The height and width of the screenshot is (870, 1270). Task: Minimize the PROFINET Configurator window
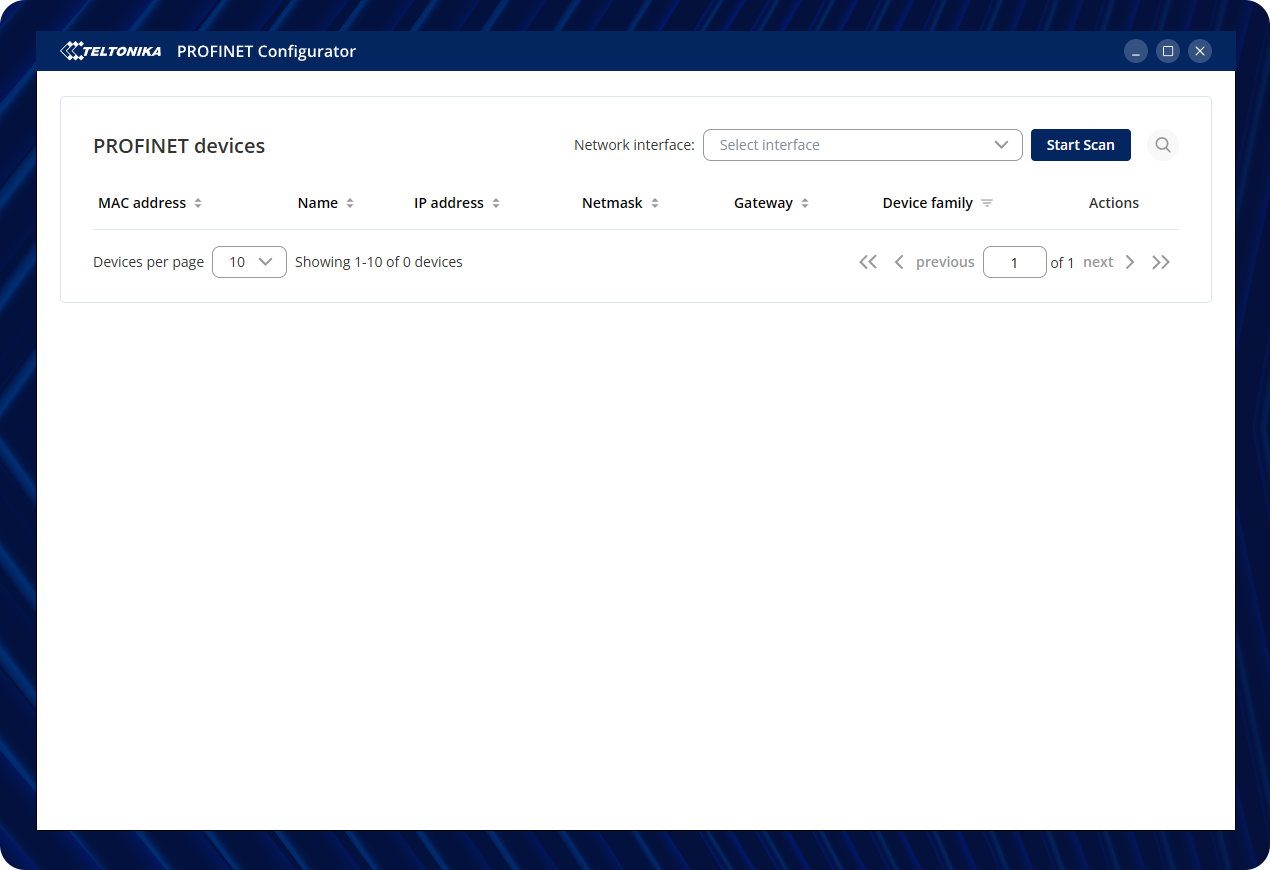[1135, 51]
